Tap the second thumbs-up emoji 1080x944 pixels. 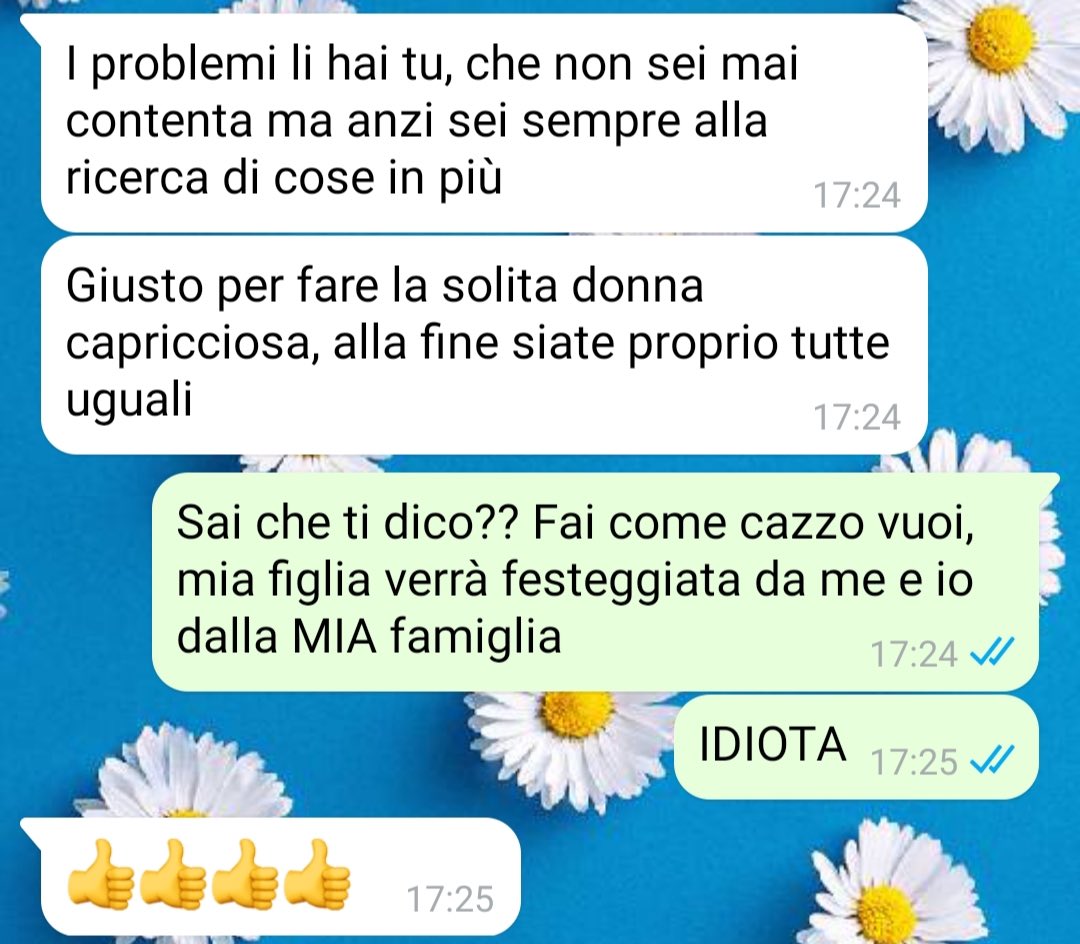(173, 872)
